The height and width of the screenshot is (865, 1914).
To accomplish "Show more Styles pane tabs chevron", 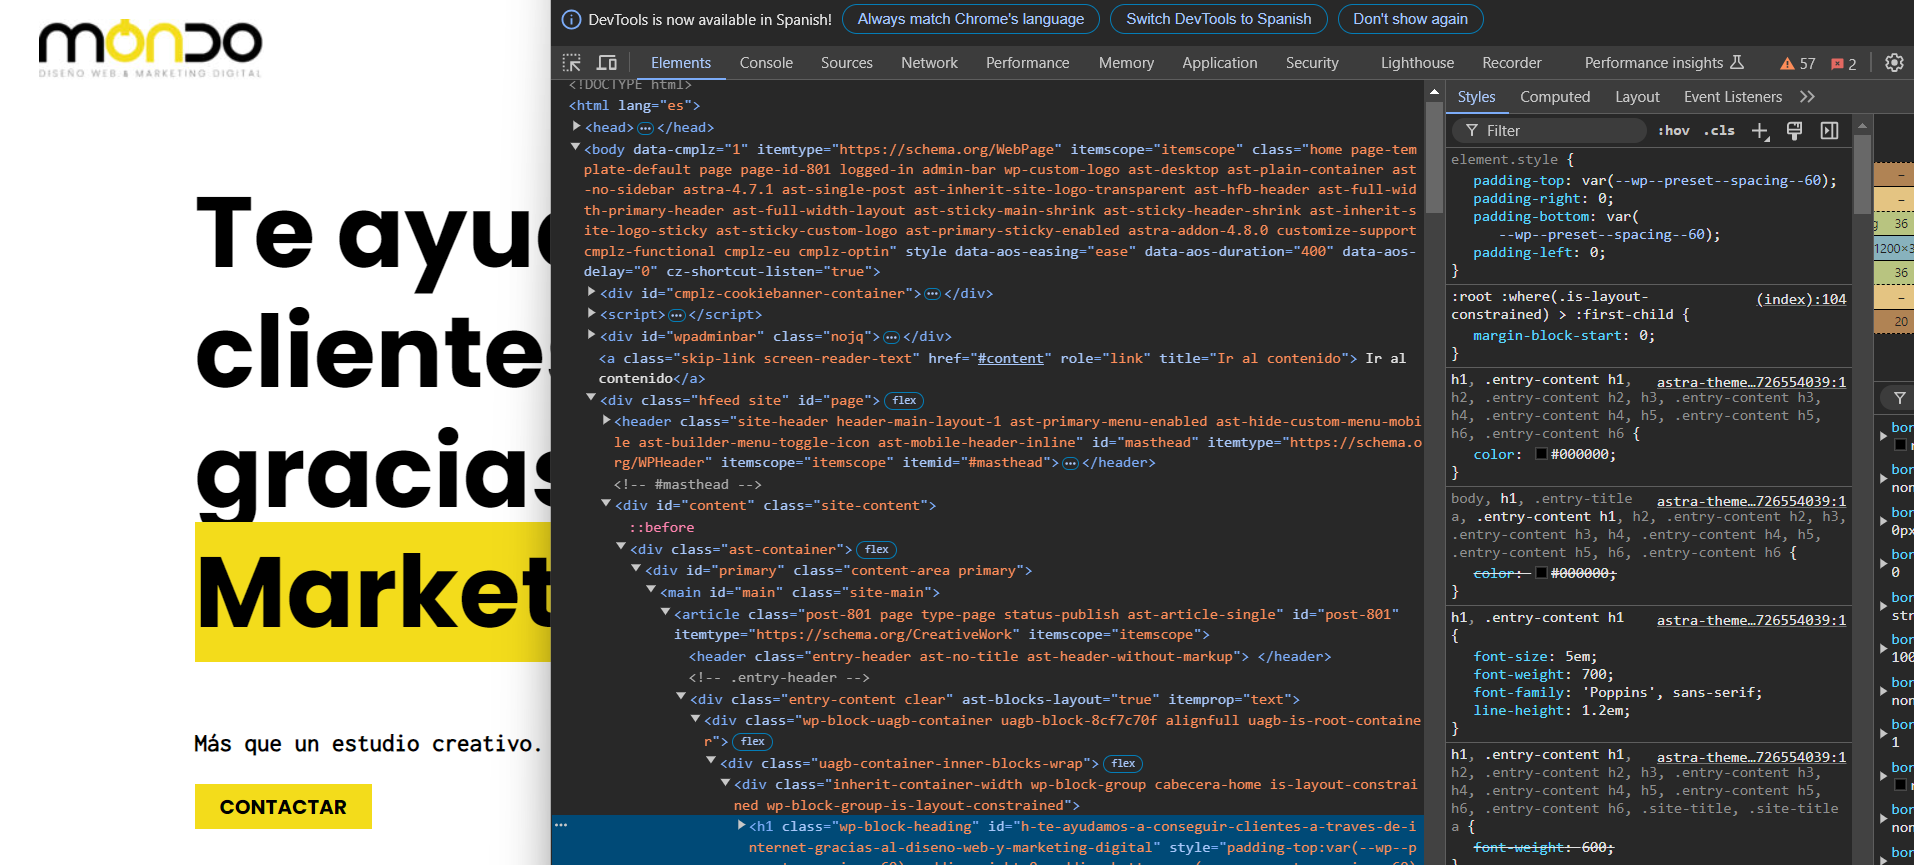I will 1807,97.
